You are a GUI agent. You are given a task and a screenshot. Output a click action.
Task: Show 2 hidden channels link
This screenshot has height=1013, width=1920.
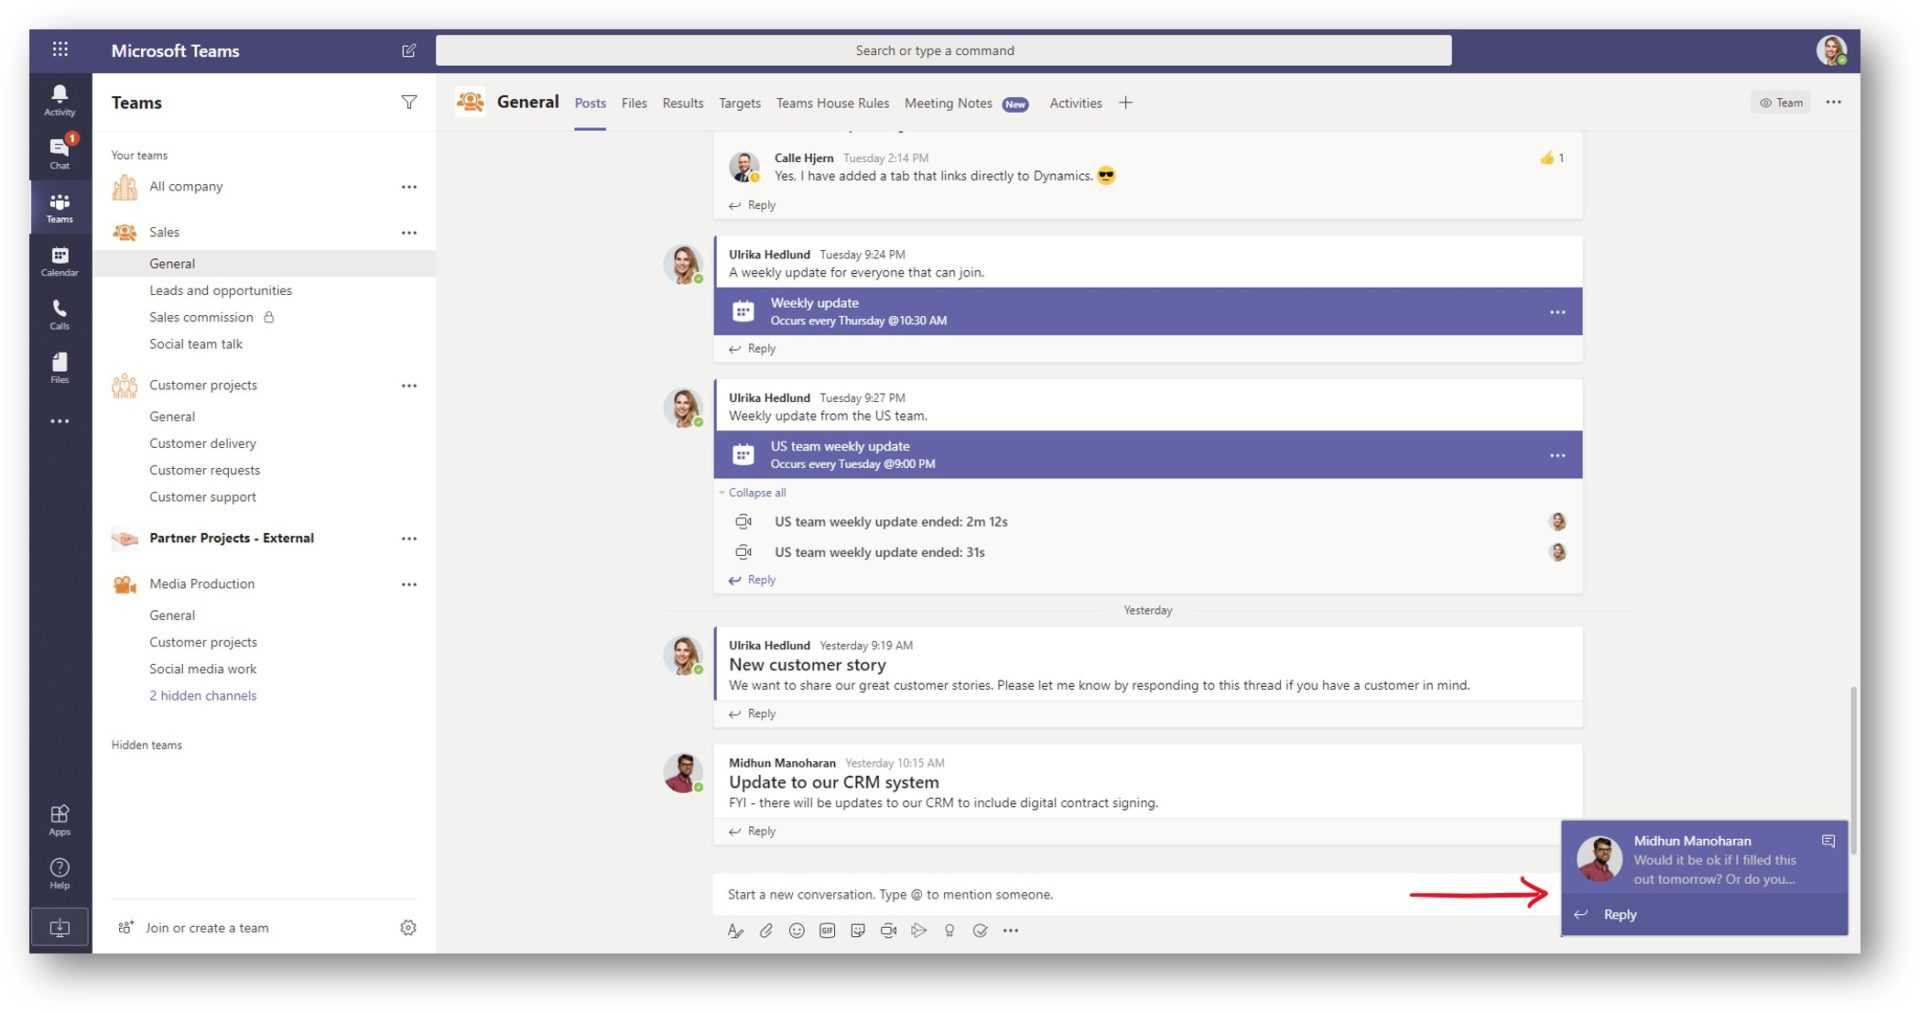(203, 696)
